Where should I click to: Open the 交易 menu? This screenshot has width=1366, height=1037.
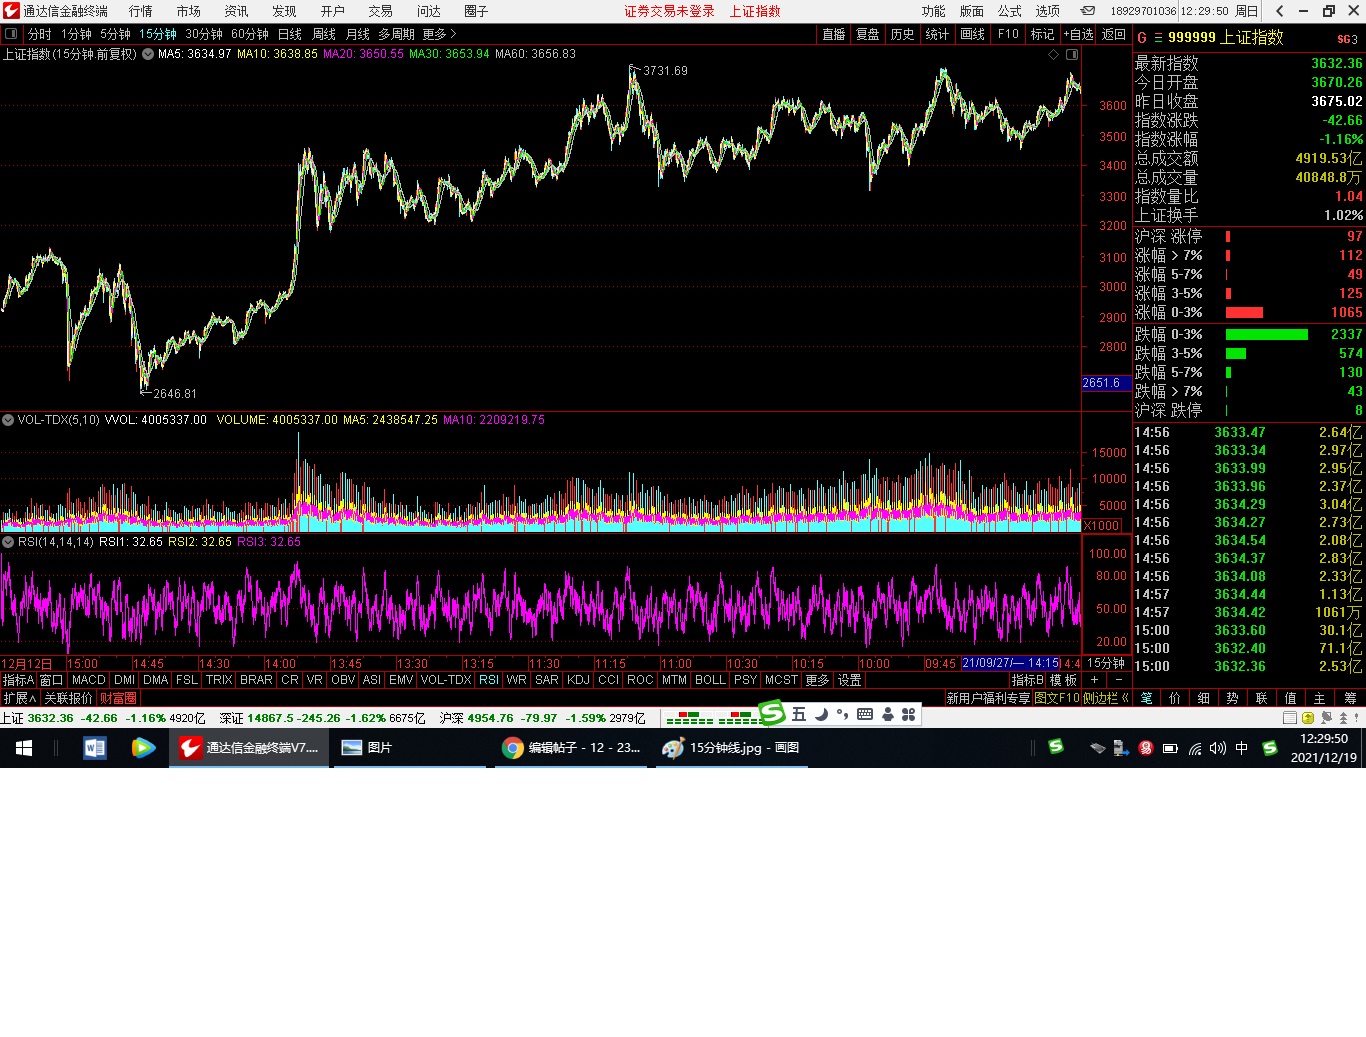coord(381,11)
